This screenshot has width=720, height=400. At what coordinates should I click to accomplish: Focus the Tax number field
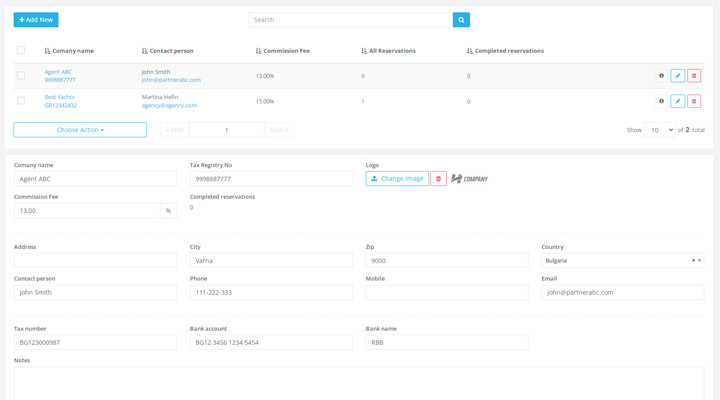95,342
